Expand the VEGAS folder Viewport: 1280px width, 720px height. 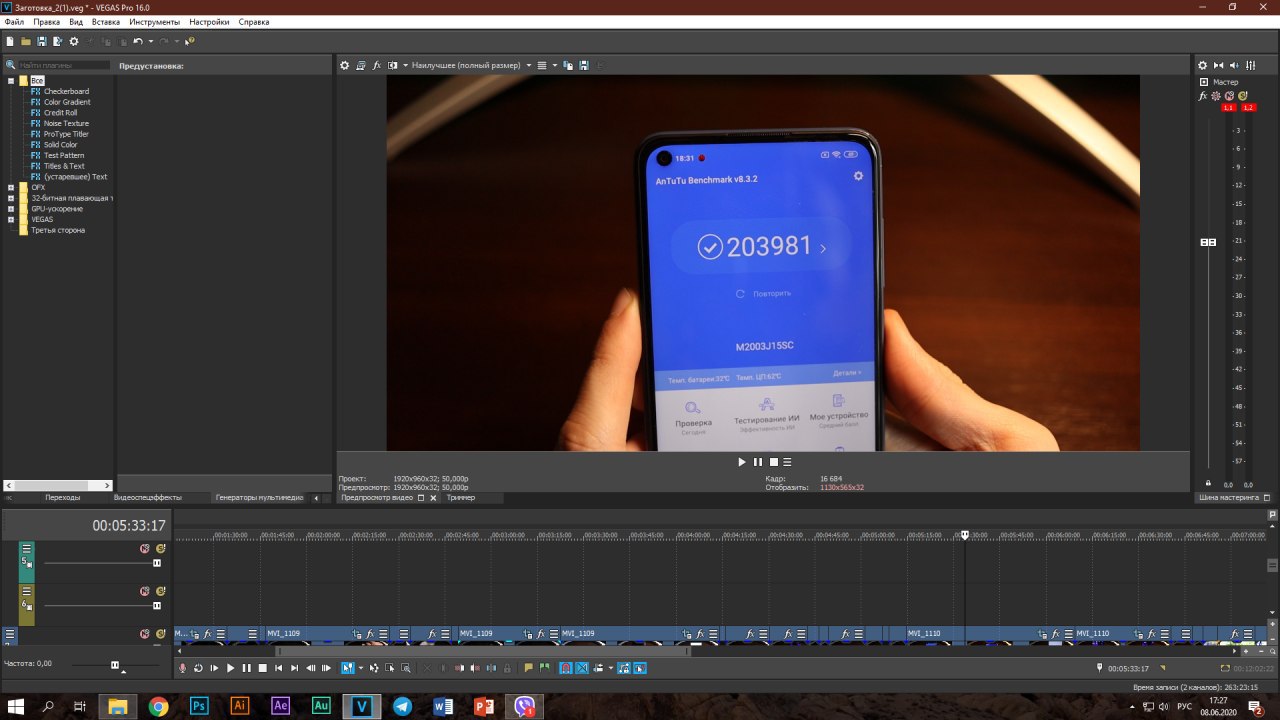coord(11,219)
